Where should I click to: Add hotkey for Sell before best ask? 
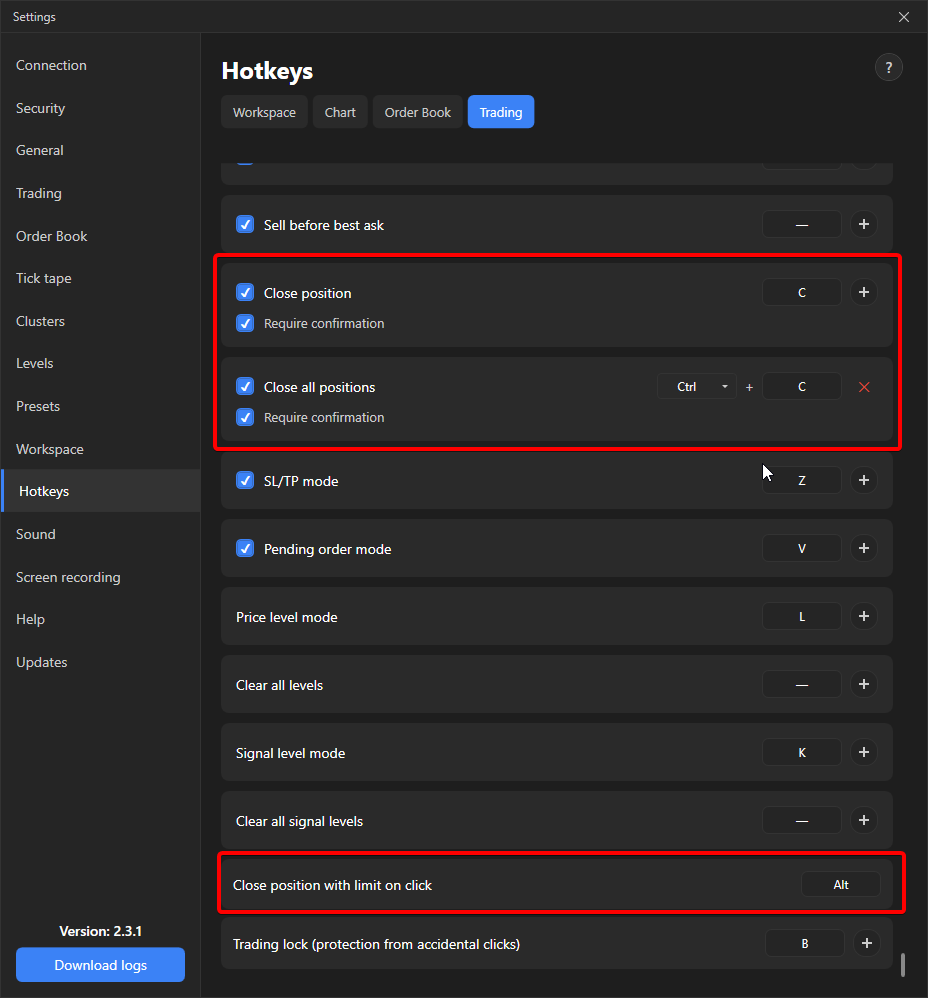[864, 224]
